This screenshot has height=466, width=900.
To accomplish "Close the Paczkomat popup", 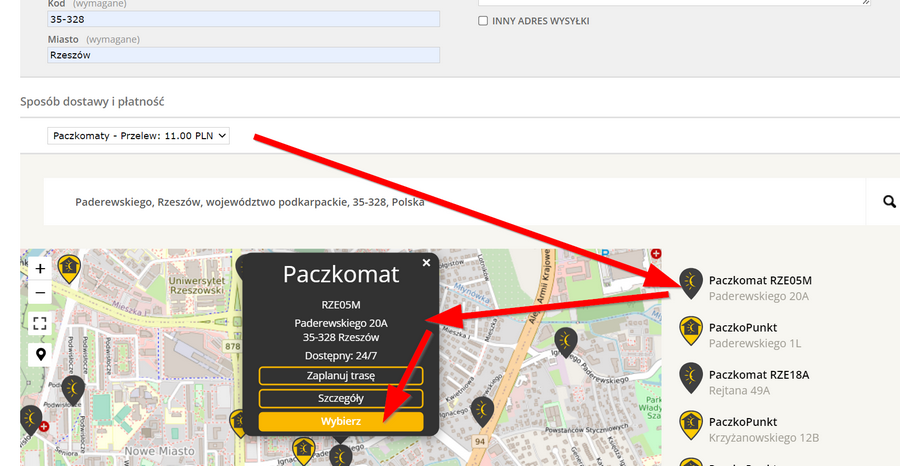I will pyautogui.click(x=426, y=263).
